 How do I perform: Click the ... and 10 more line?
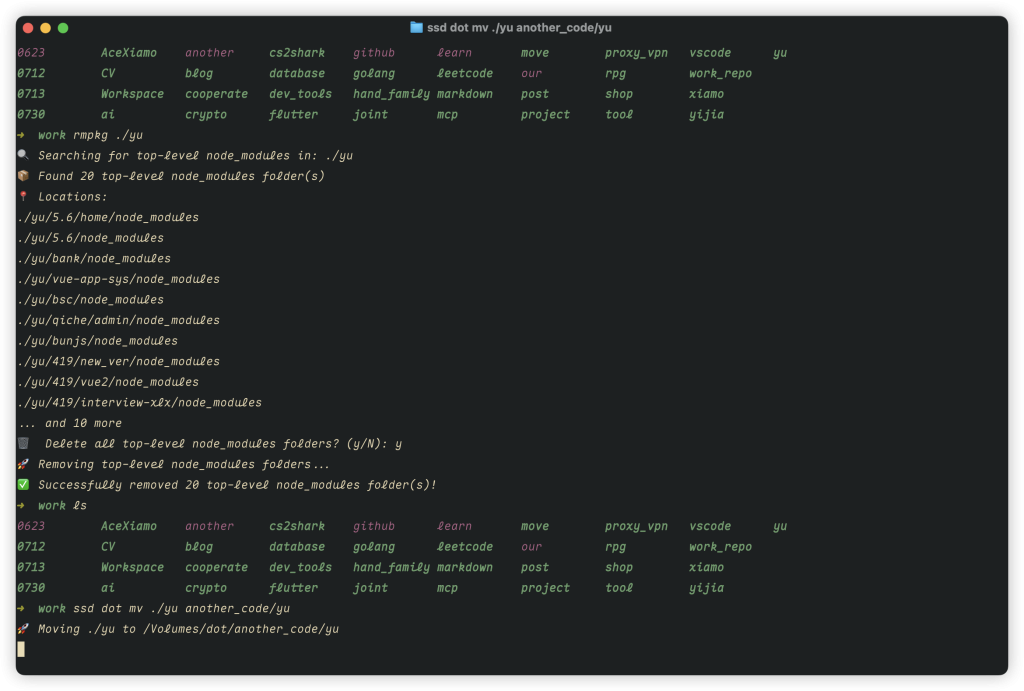pyautogui.click(x=70, y=423)
